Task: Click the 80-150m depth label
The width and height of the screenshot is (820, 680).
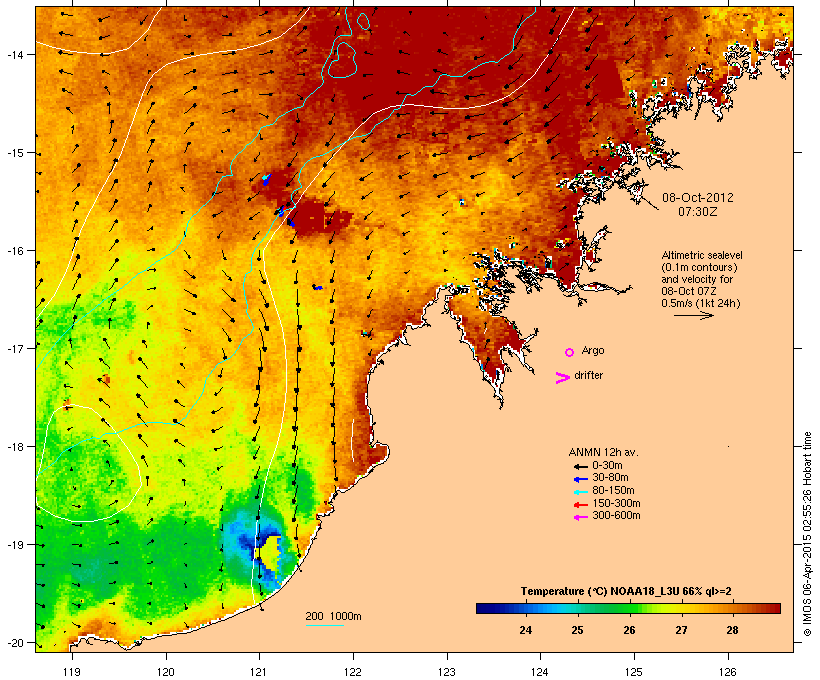Action: click(613, 491)
